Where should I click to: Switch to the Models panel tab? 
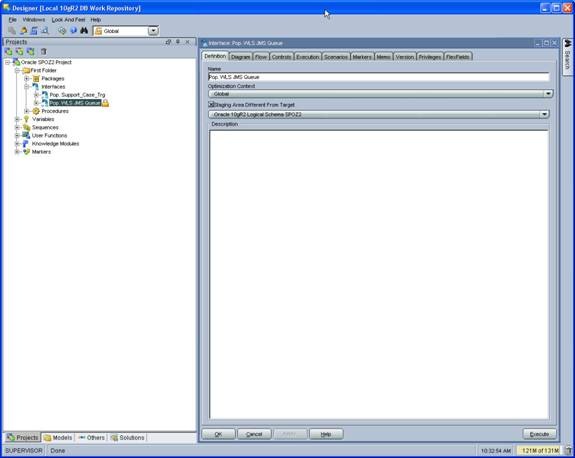click(58, 437)
